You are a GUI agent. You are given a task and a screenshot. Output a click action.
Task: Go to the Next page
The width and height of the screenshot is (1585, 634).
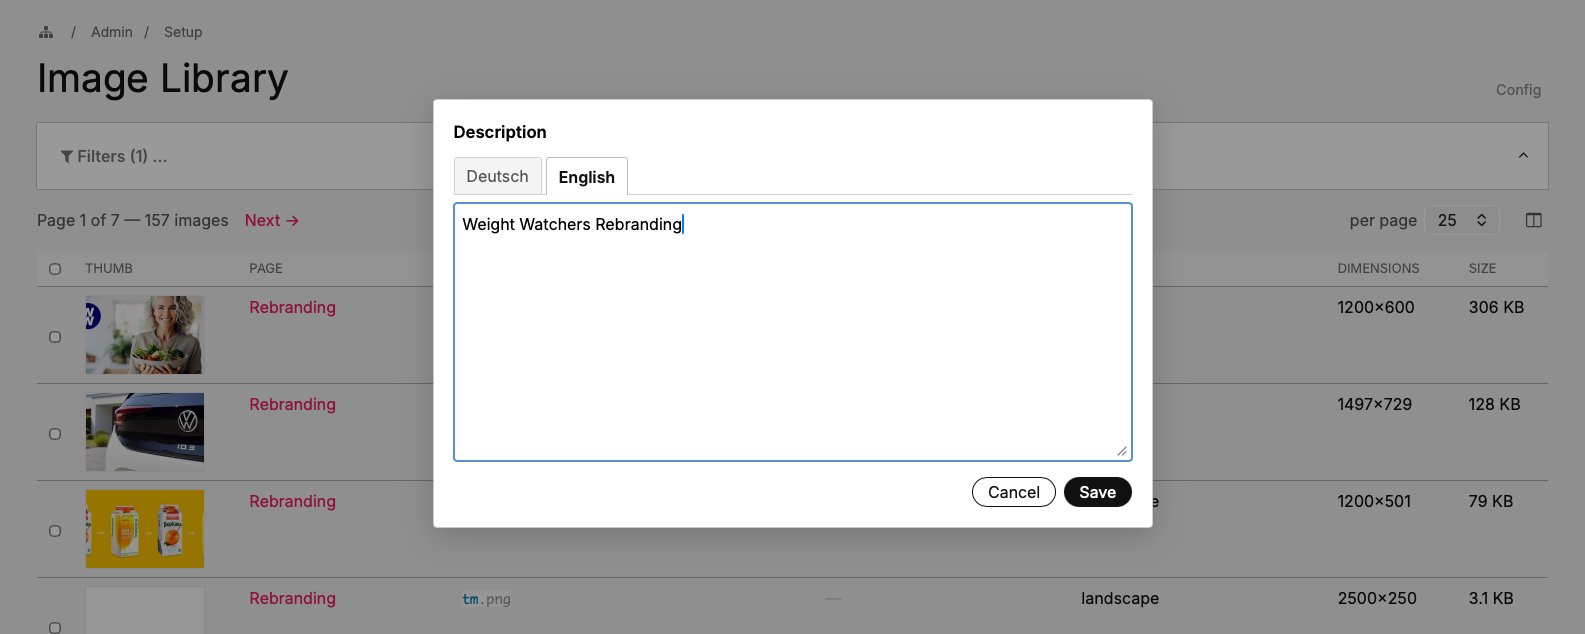[272, 220]
